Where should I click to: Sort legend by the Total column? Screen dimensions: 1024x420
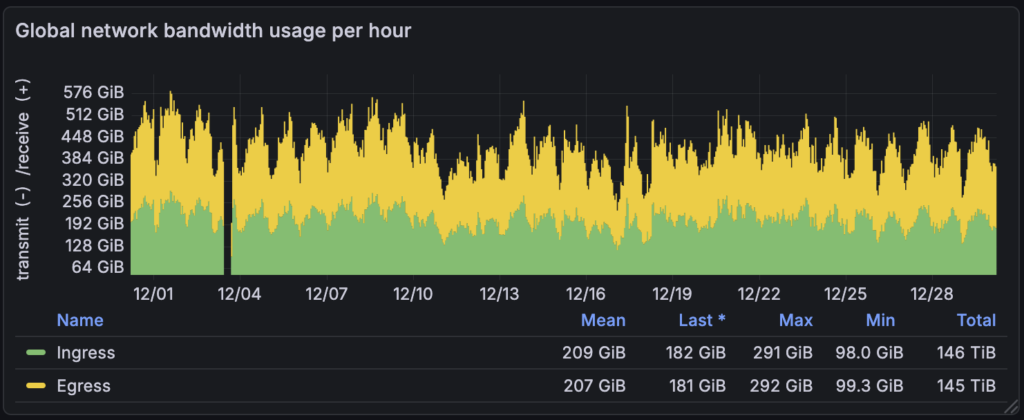[975, 320]
